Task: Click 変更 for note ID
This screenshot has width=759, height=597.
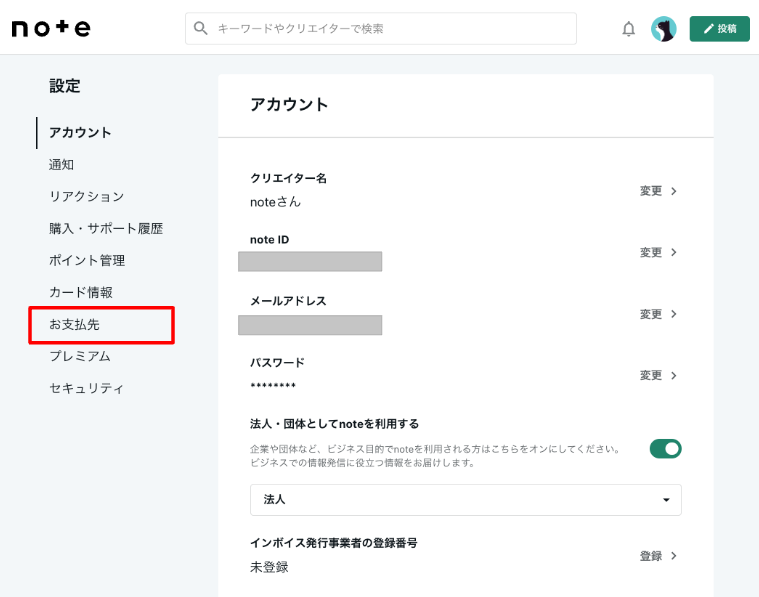Action: coord(651,252)
